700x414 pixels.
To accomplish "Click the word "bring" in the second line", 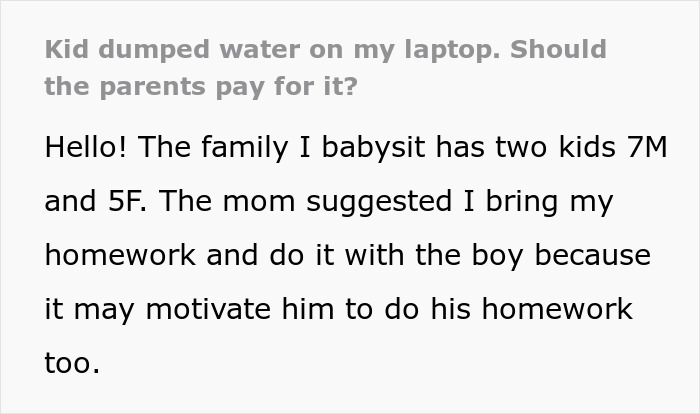I will click(522, 202).
